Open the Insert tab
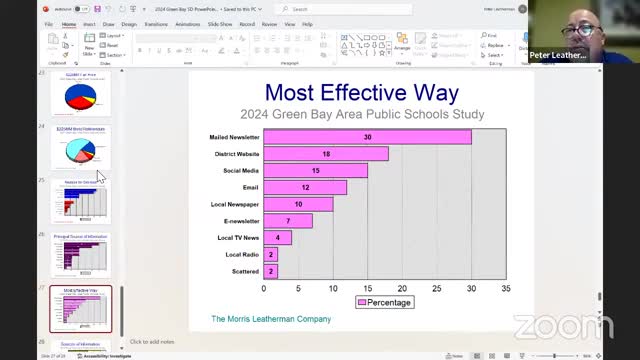Viewport: 640px width, 360px height. tap(89, 24)
